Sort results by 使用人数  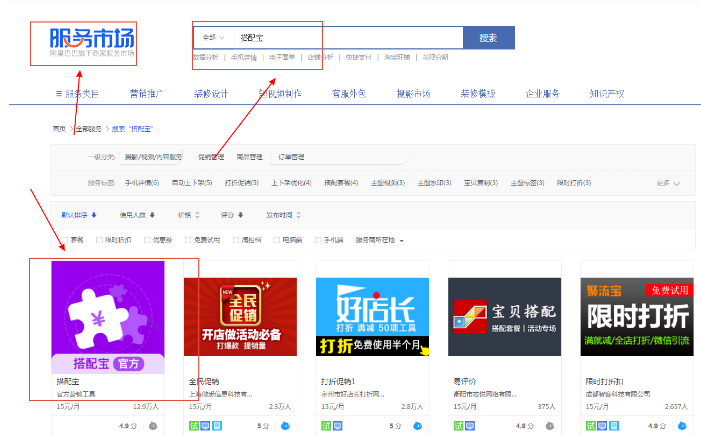(x=137, y=215)
